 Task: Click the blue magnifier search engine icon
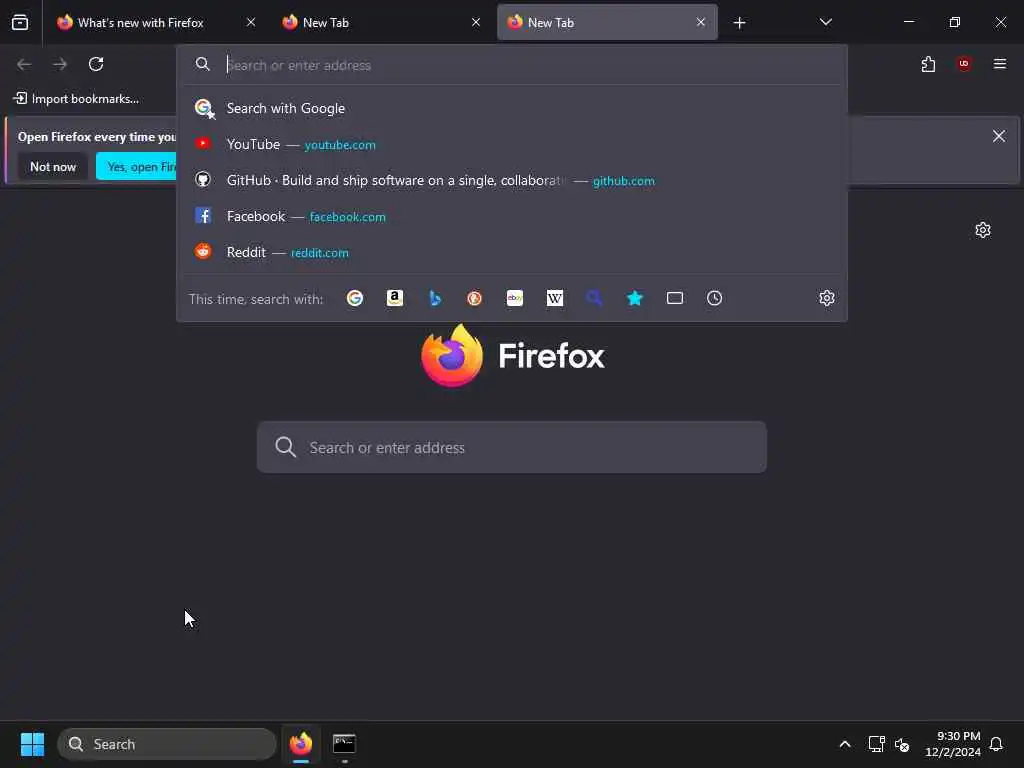594,298
